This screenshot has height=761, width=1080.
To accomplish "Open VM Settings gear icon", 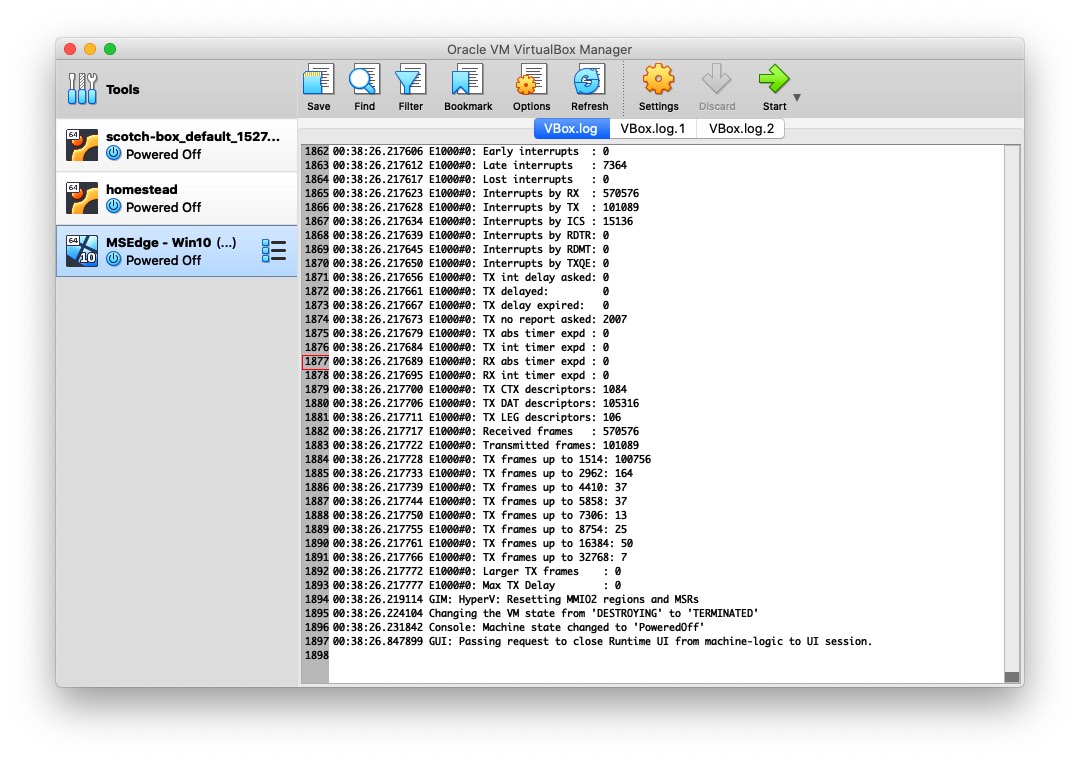I will (x=658, y=80).
